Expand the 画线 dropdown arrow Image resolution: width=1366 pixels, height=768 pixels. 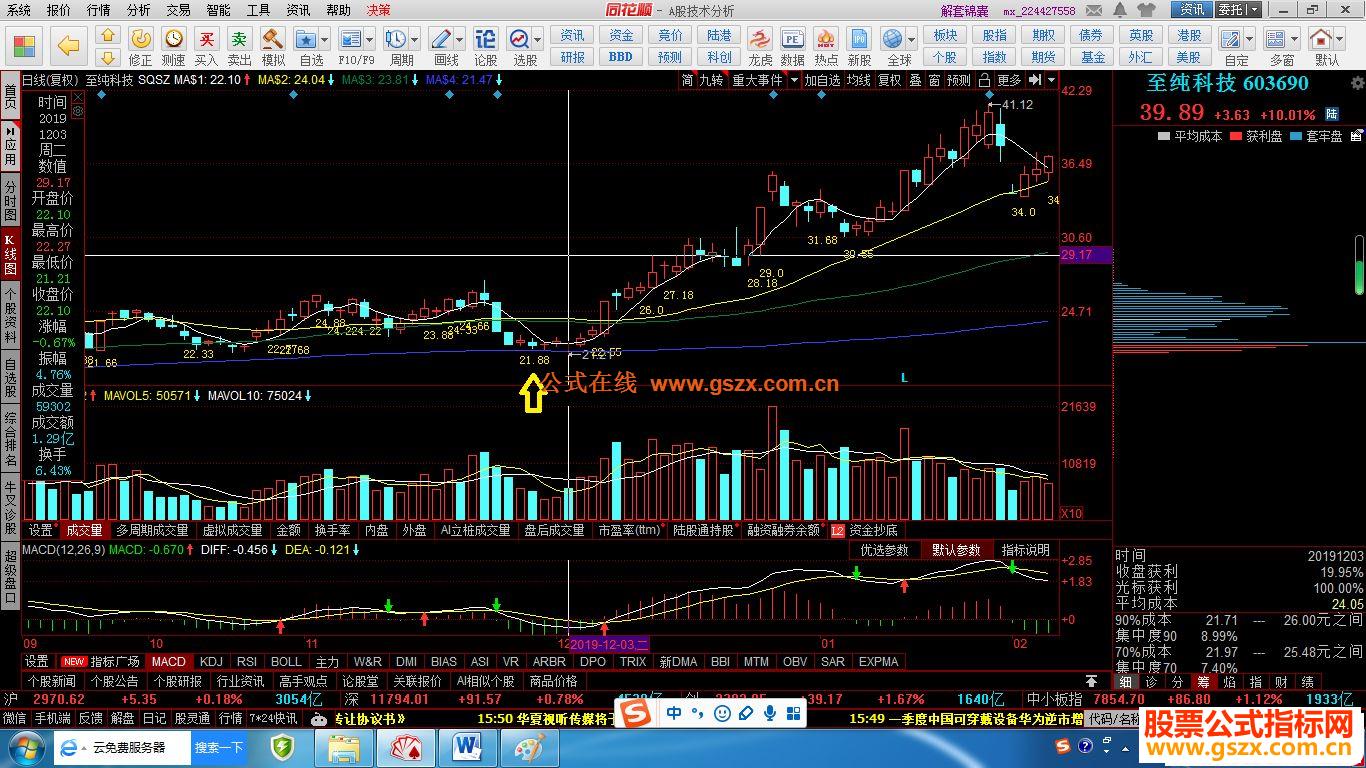tap(459, 39)
